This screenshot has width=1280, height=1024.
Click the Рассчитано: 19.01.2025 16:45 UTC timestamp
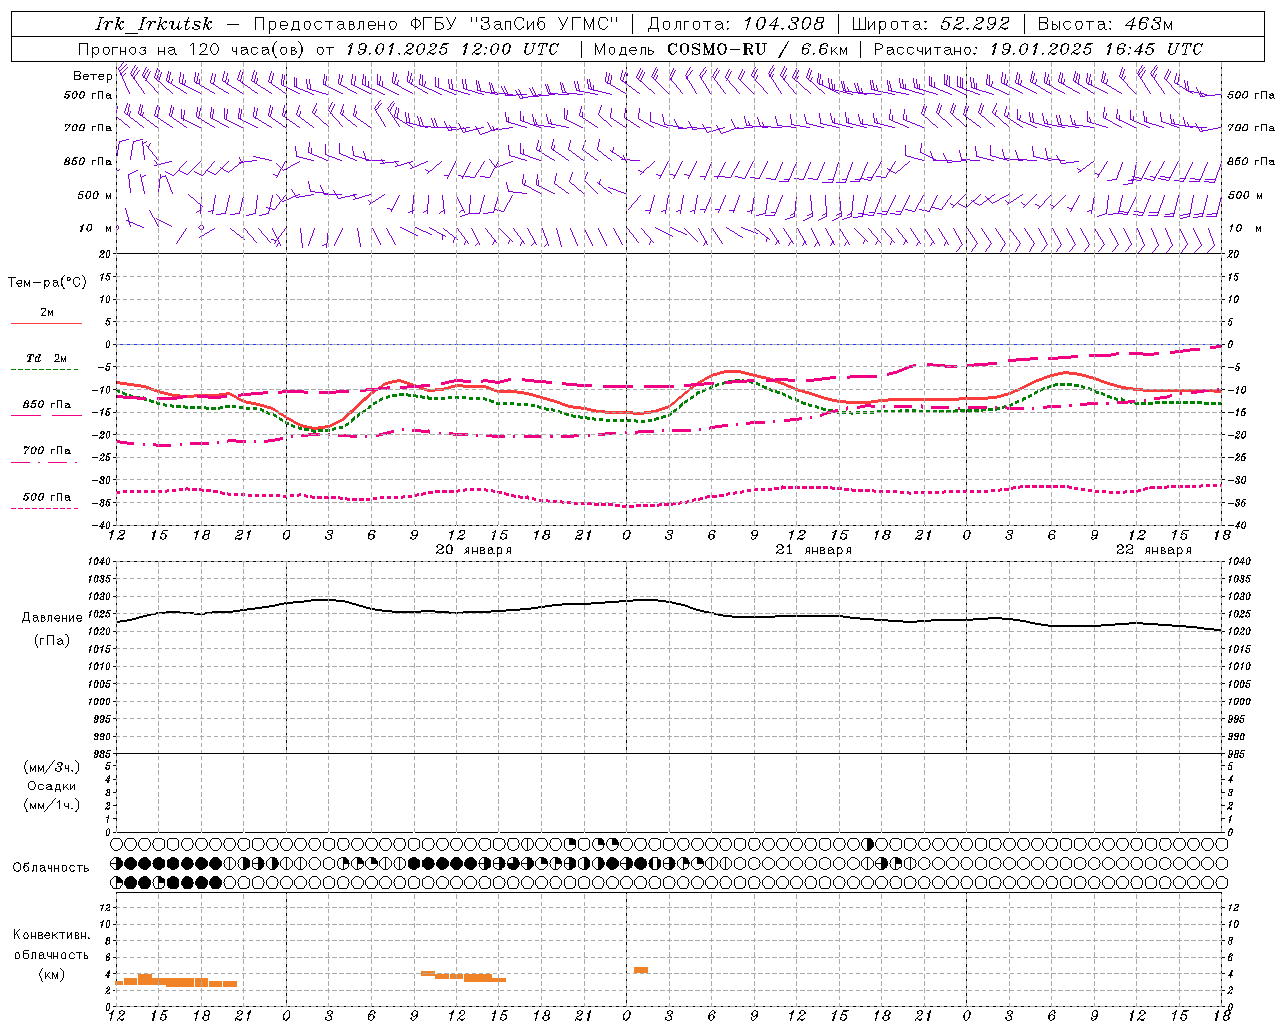1038,49
